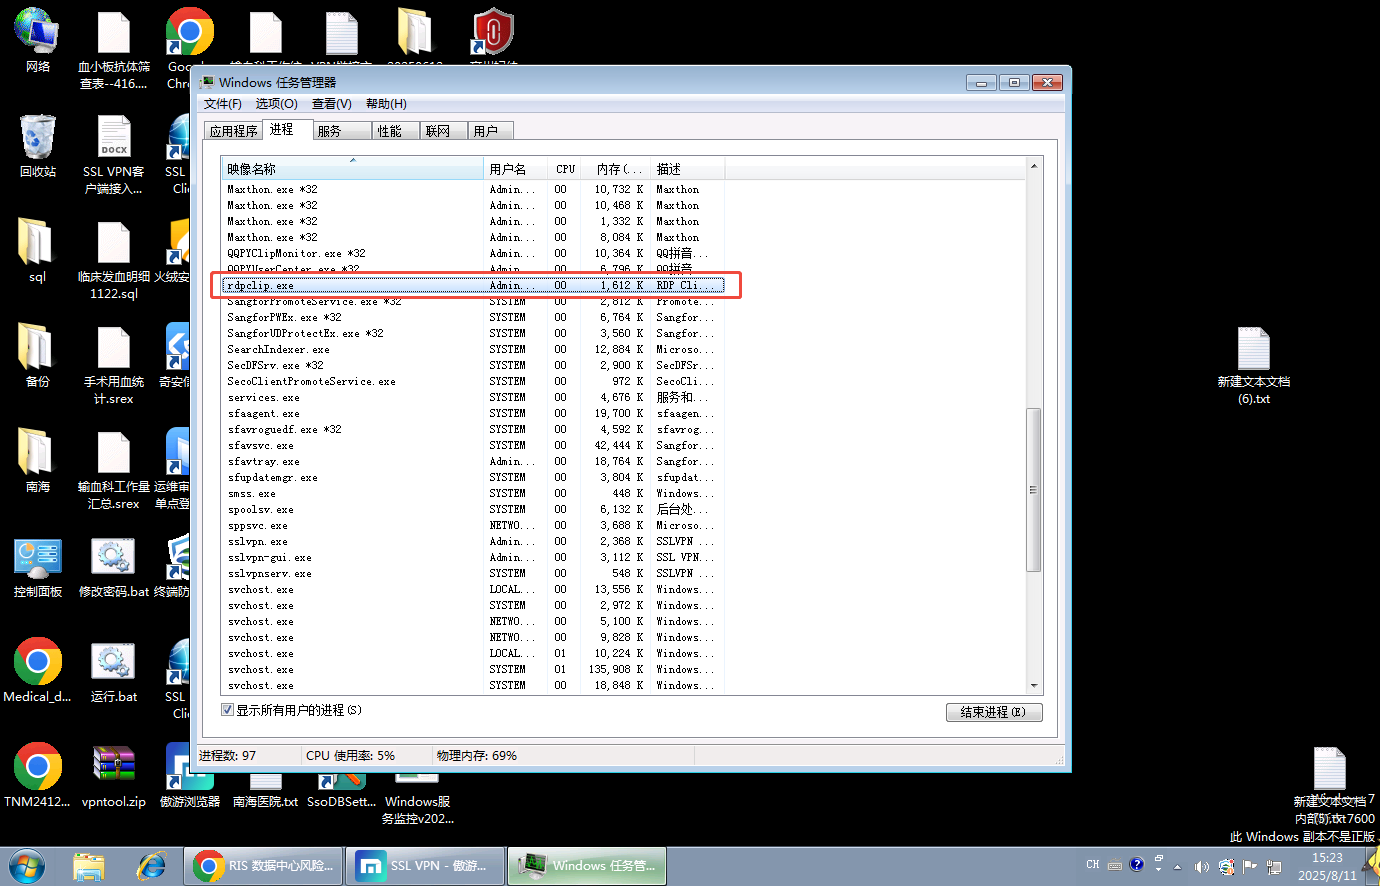Switch to 联网 tab
This screenshot has width=1380, height=886.
[x=443, y=131]
